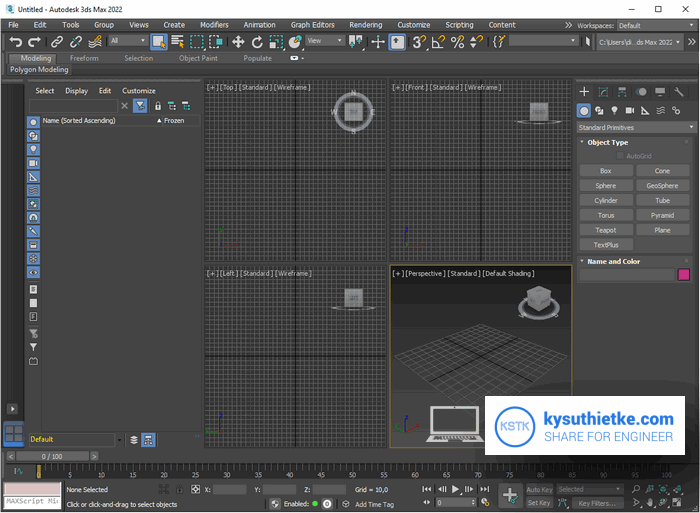Click the Set Key mode button
700x513 pixels.
pos(539,503)
